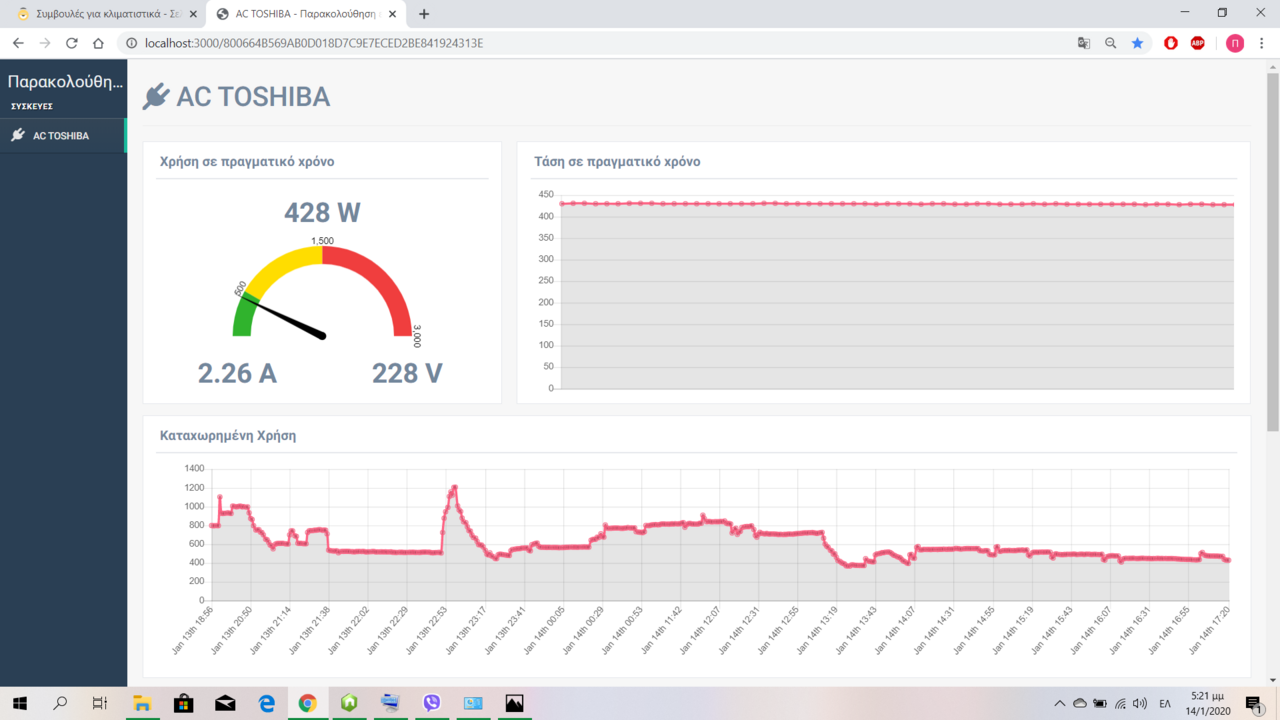This screenshot has height=720, width=1280.
Task: Click the 2.26 A current reading
Action: (x=237, y=373)
